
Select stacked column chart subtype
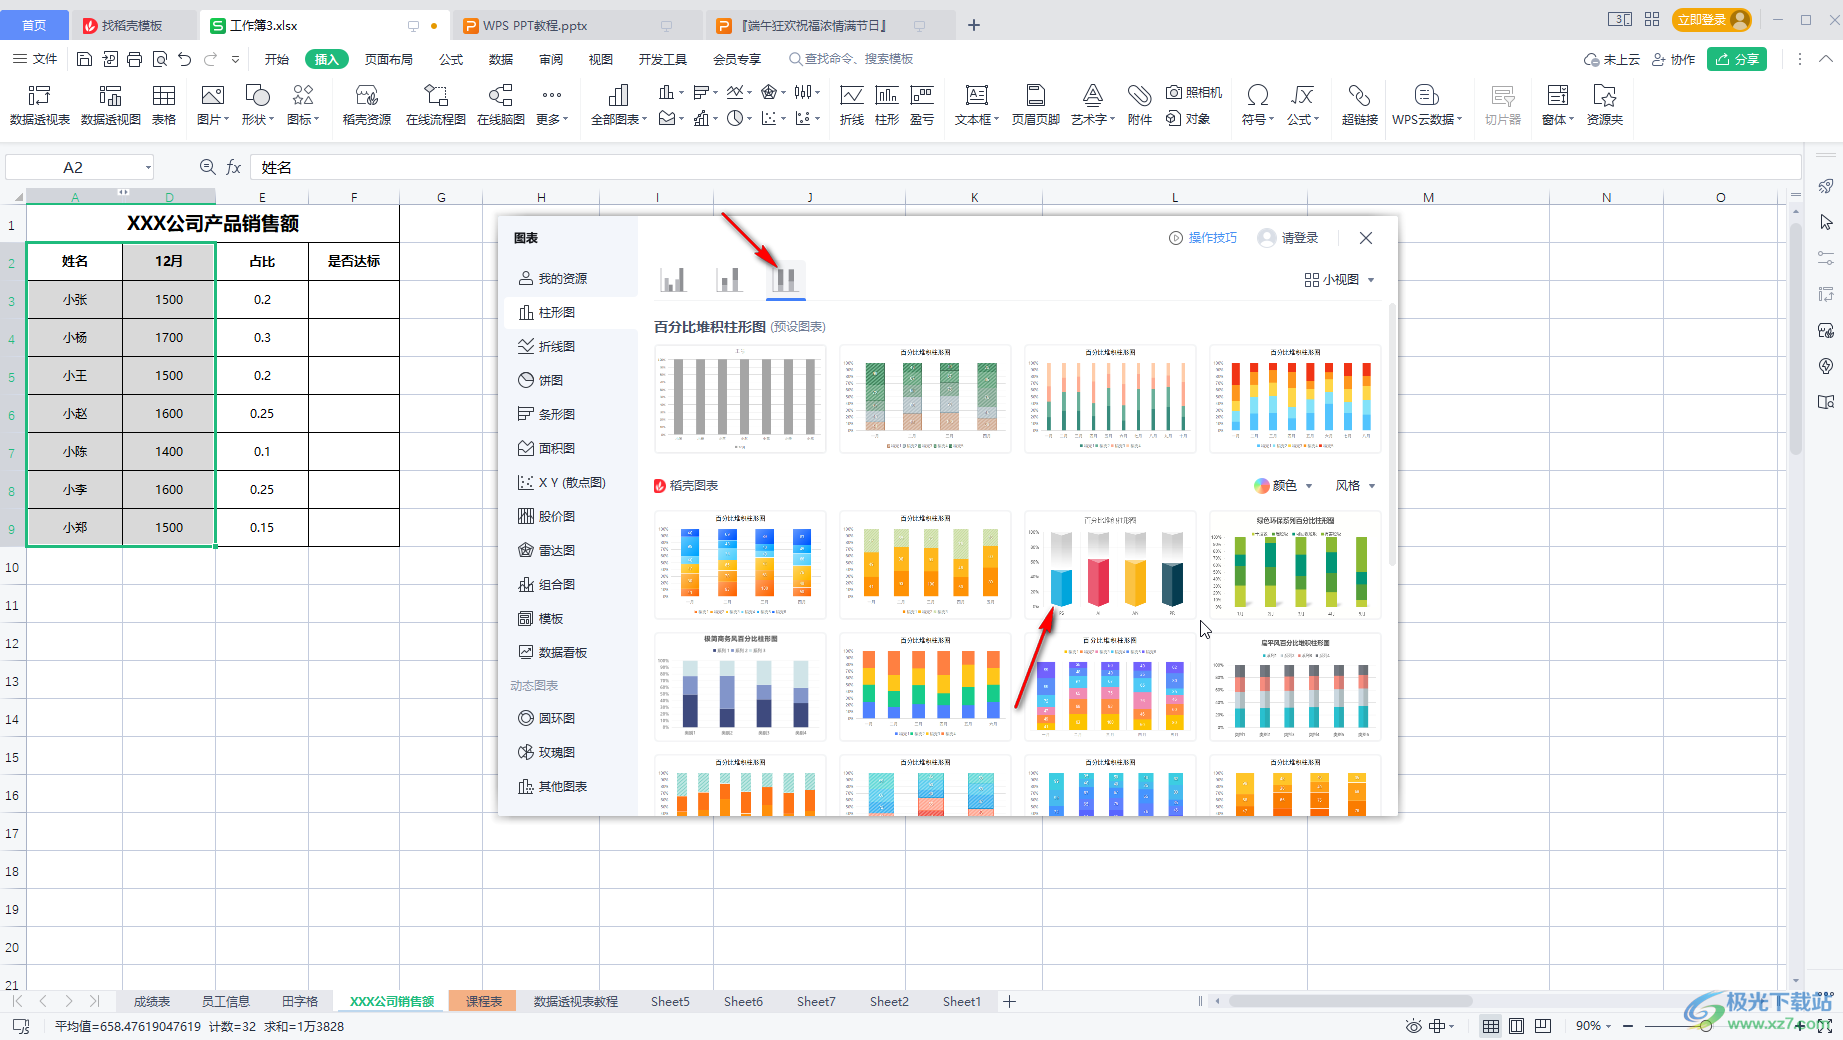[729, 279]
